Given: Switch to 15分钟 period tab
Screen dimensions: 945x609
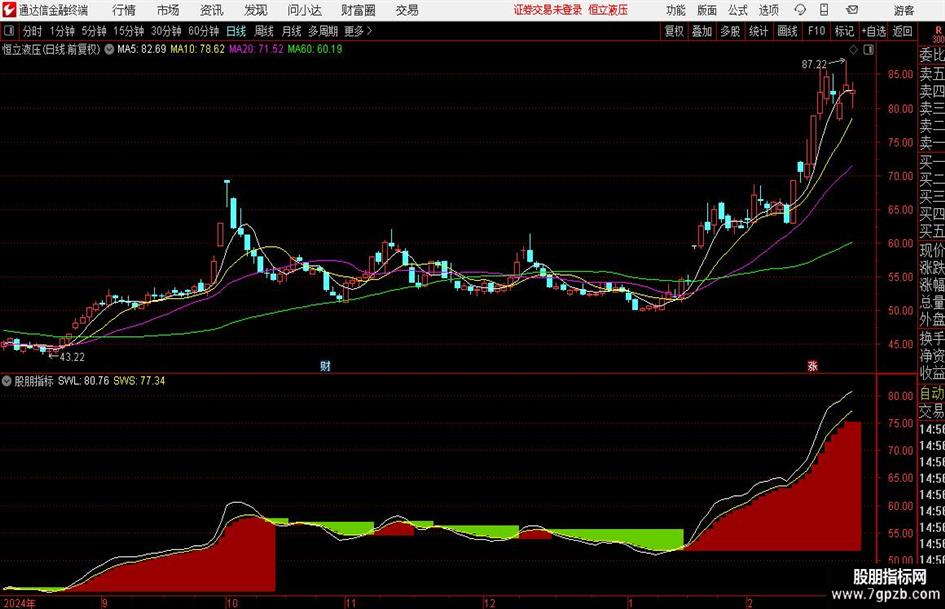Looking at the screenshot, I should [x=129, y=31].
